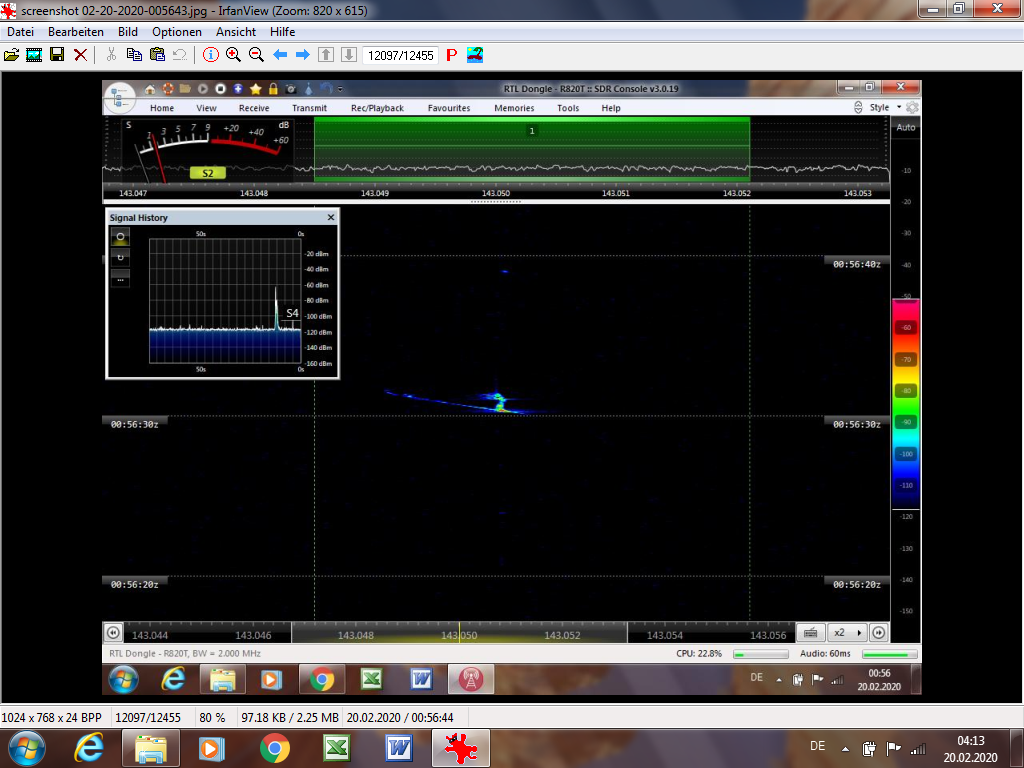Click the S2 signal strength label

pos(208,173)
